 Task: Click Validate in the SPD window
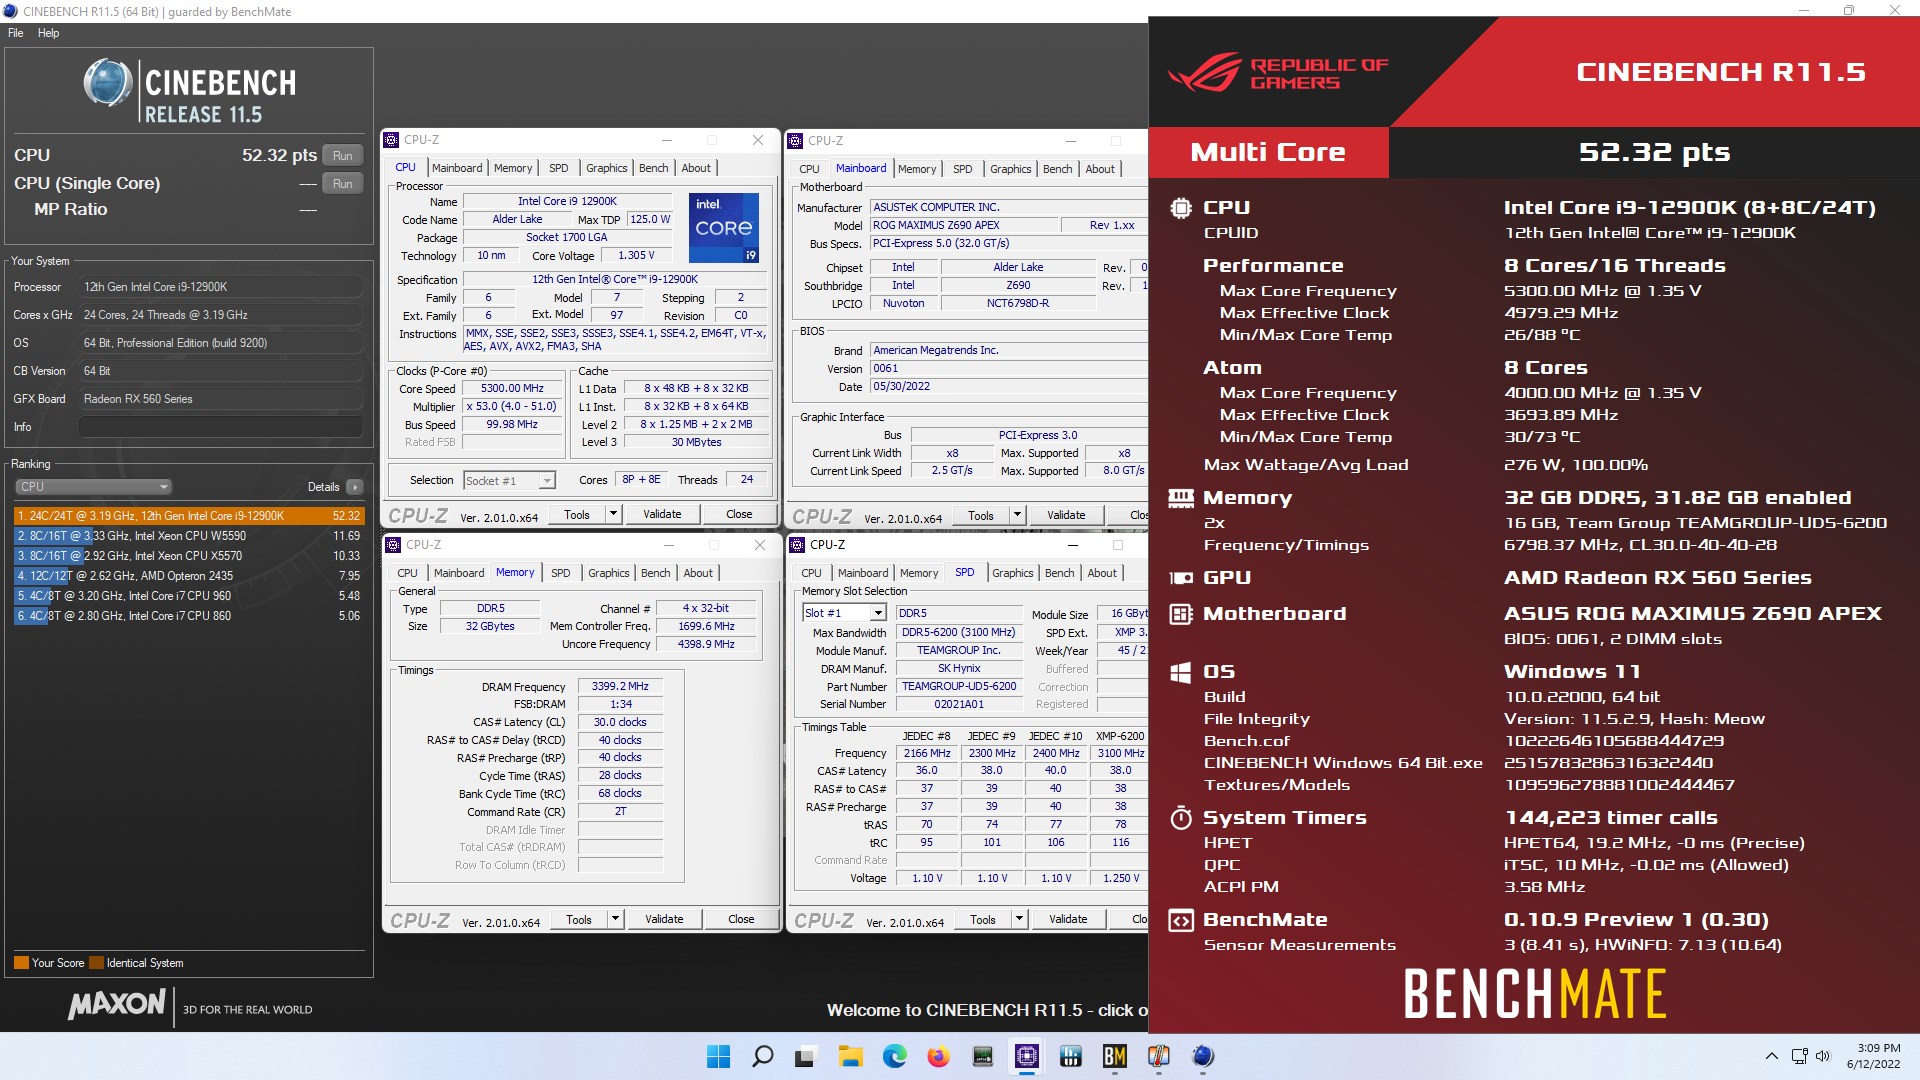point(1068,919)
